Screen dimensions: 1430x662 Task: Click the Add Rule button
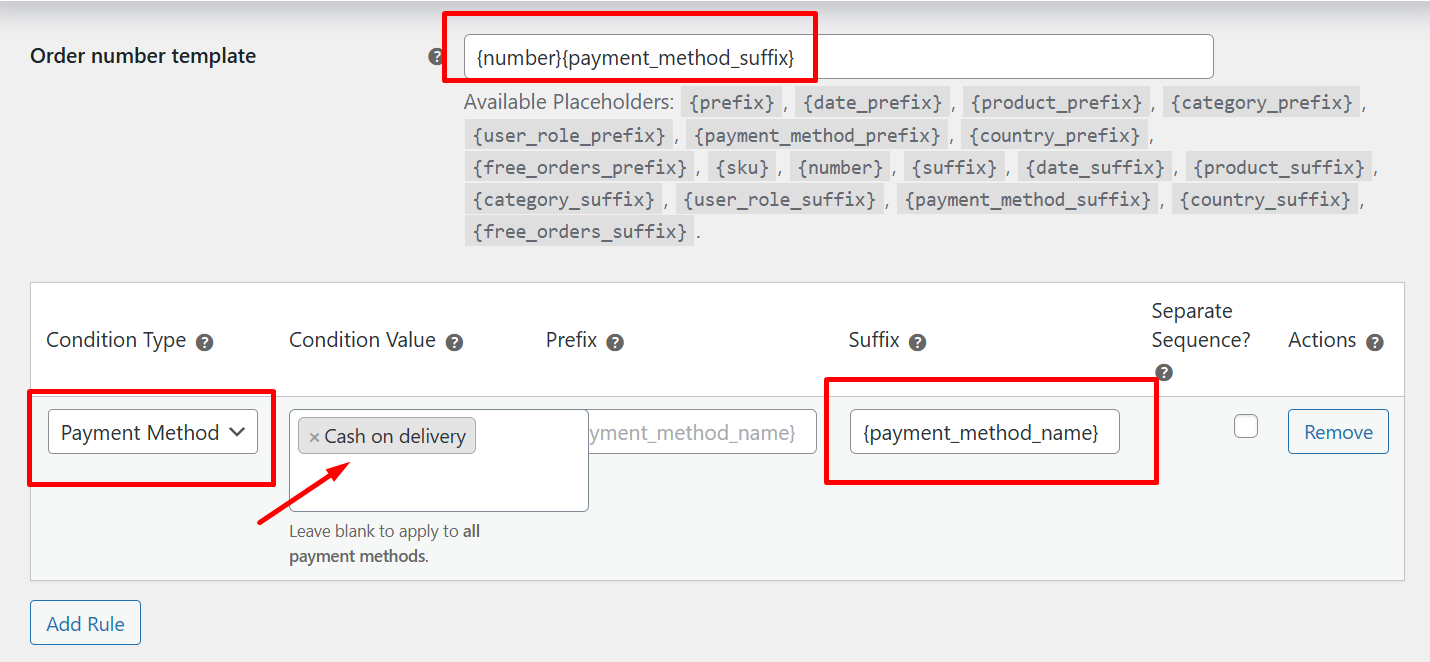(85, 622)
